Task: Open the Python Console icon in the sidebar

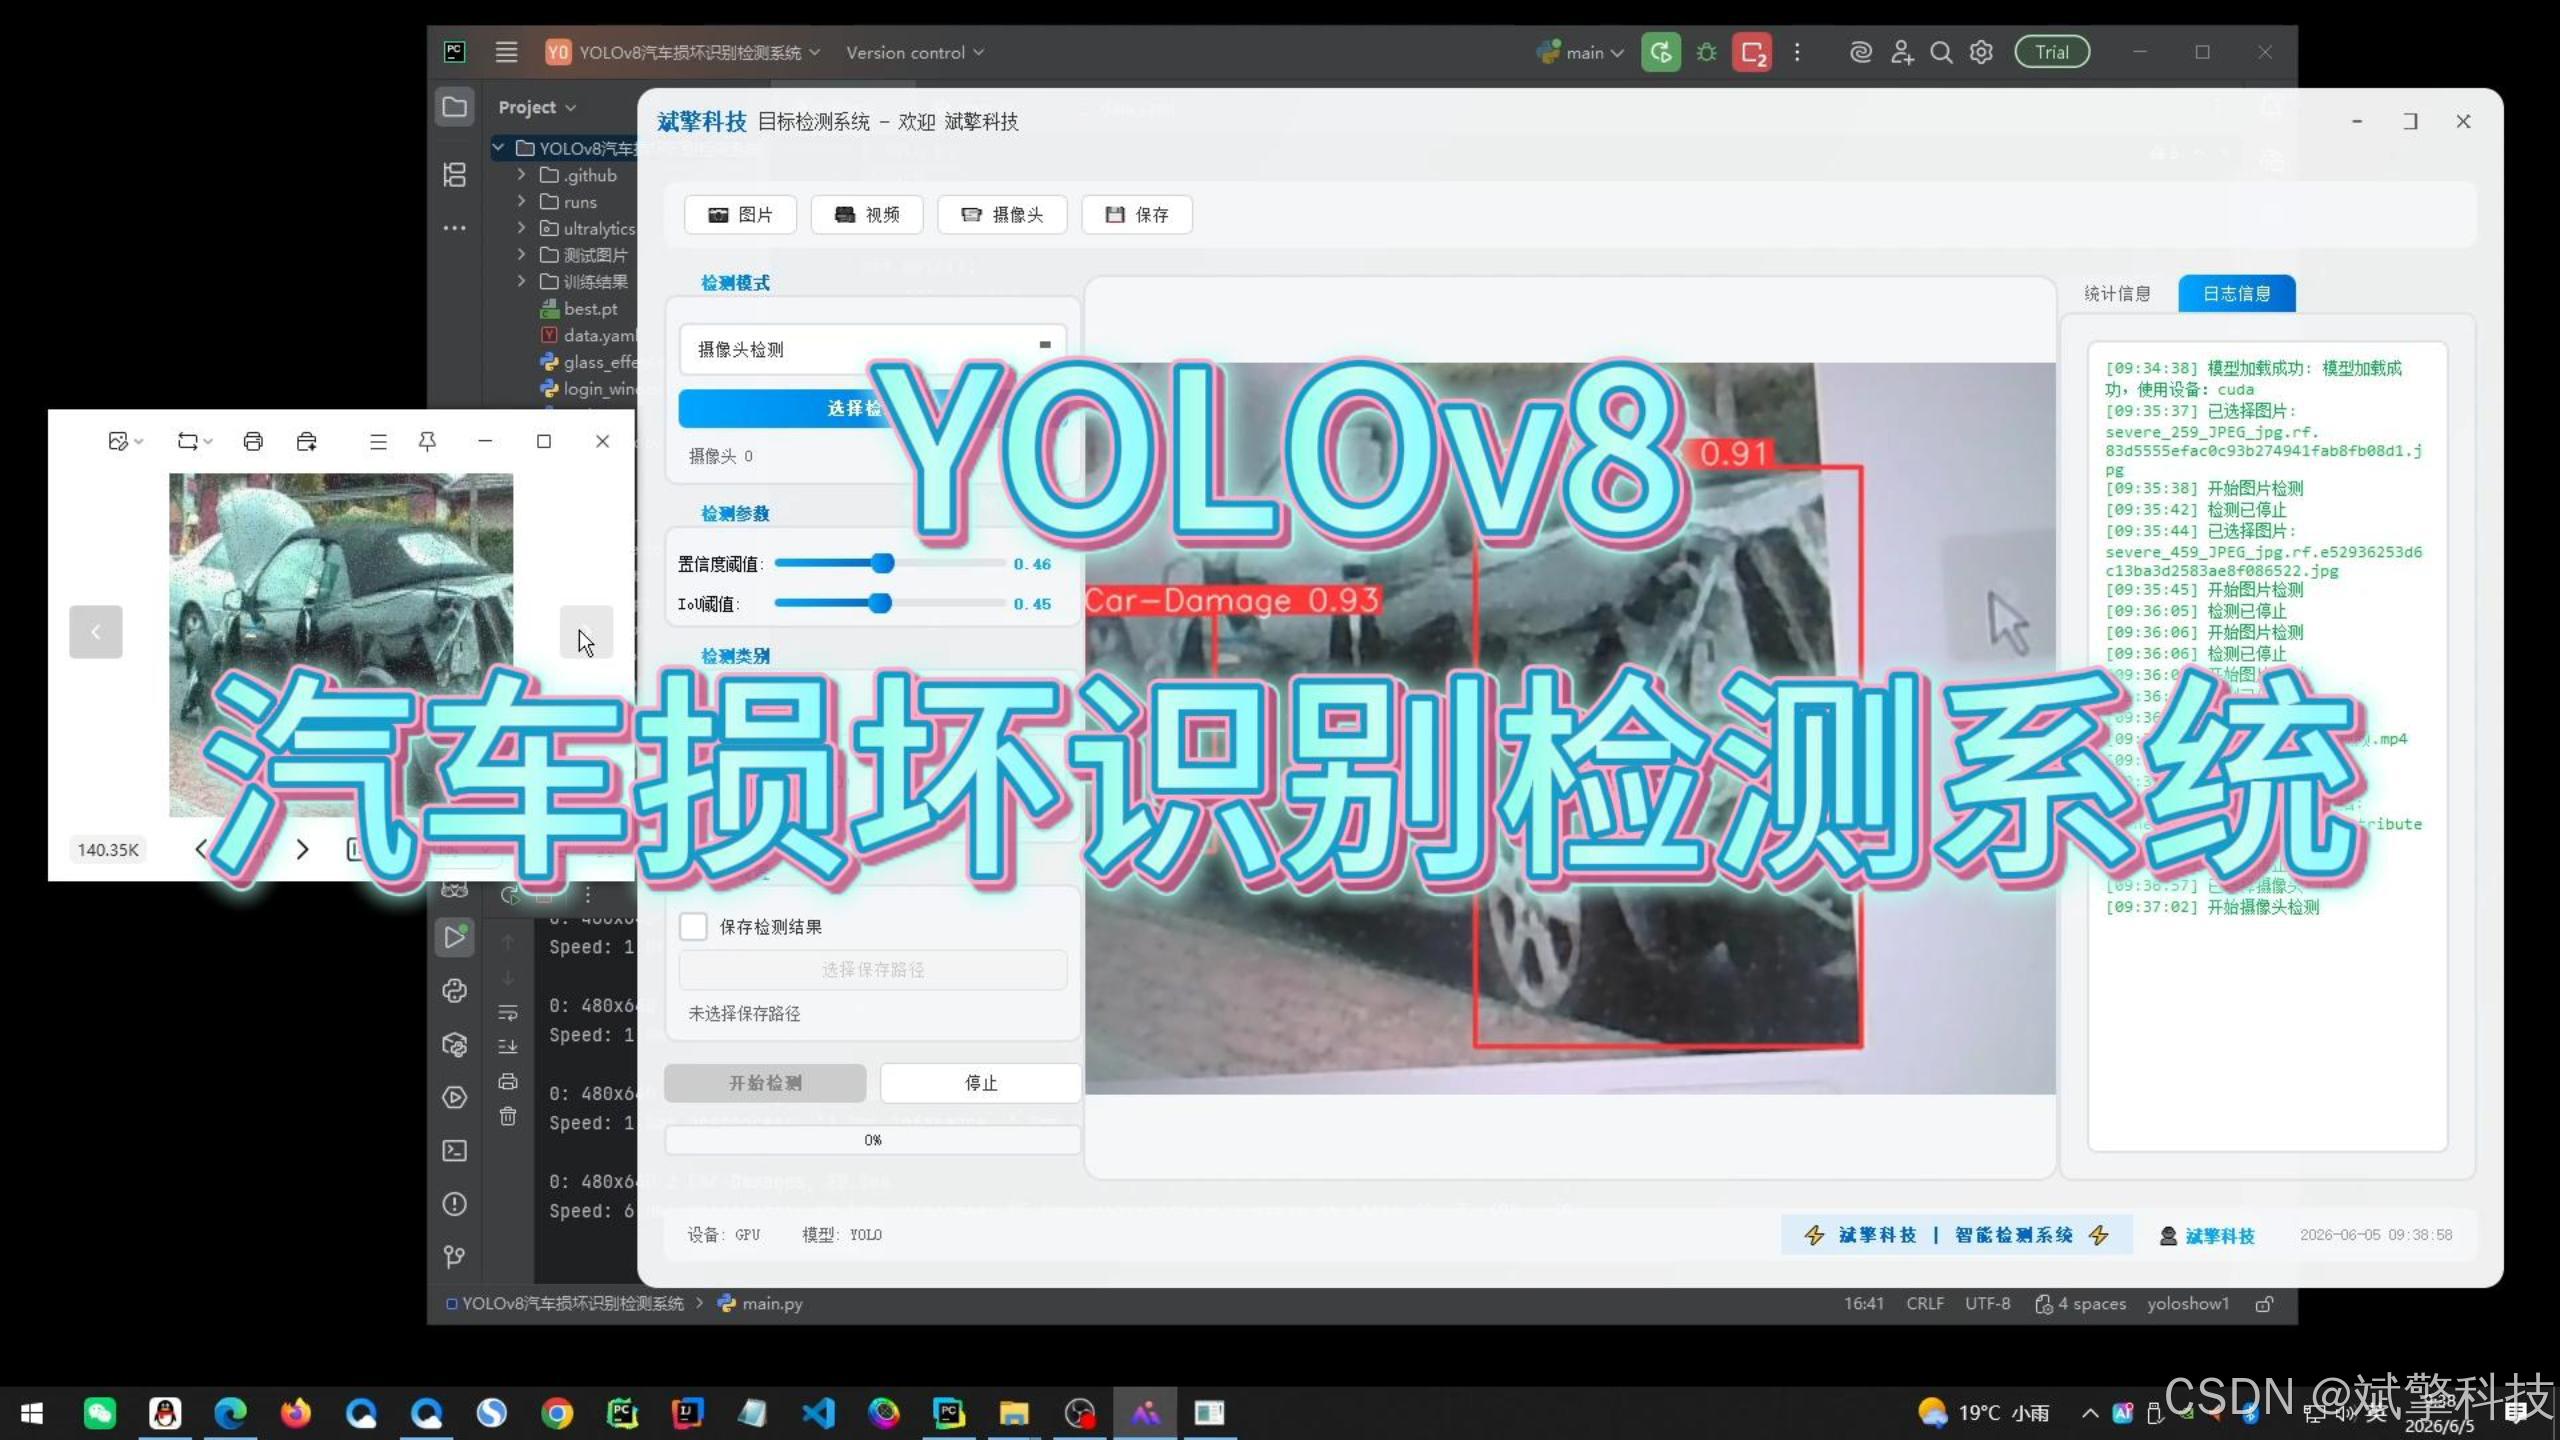Action: point(455,990)
